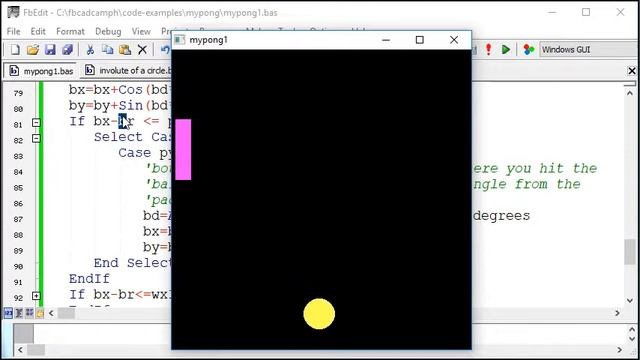Image resolution: width=640 pixels, height=360 pixels.
Task: Click the output panel horizontal scroll left arrow
Action: click(x=20, y=350)
